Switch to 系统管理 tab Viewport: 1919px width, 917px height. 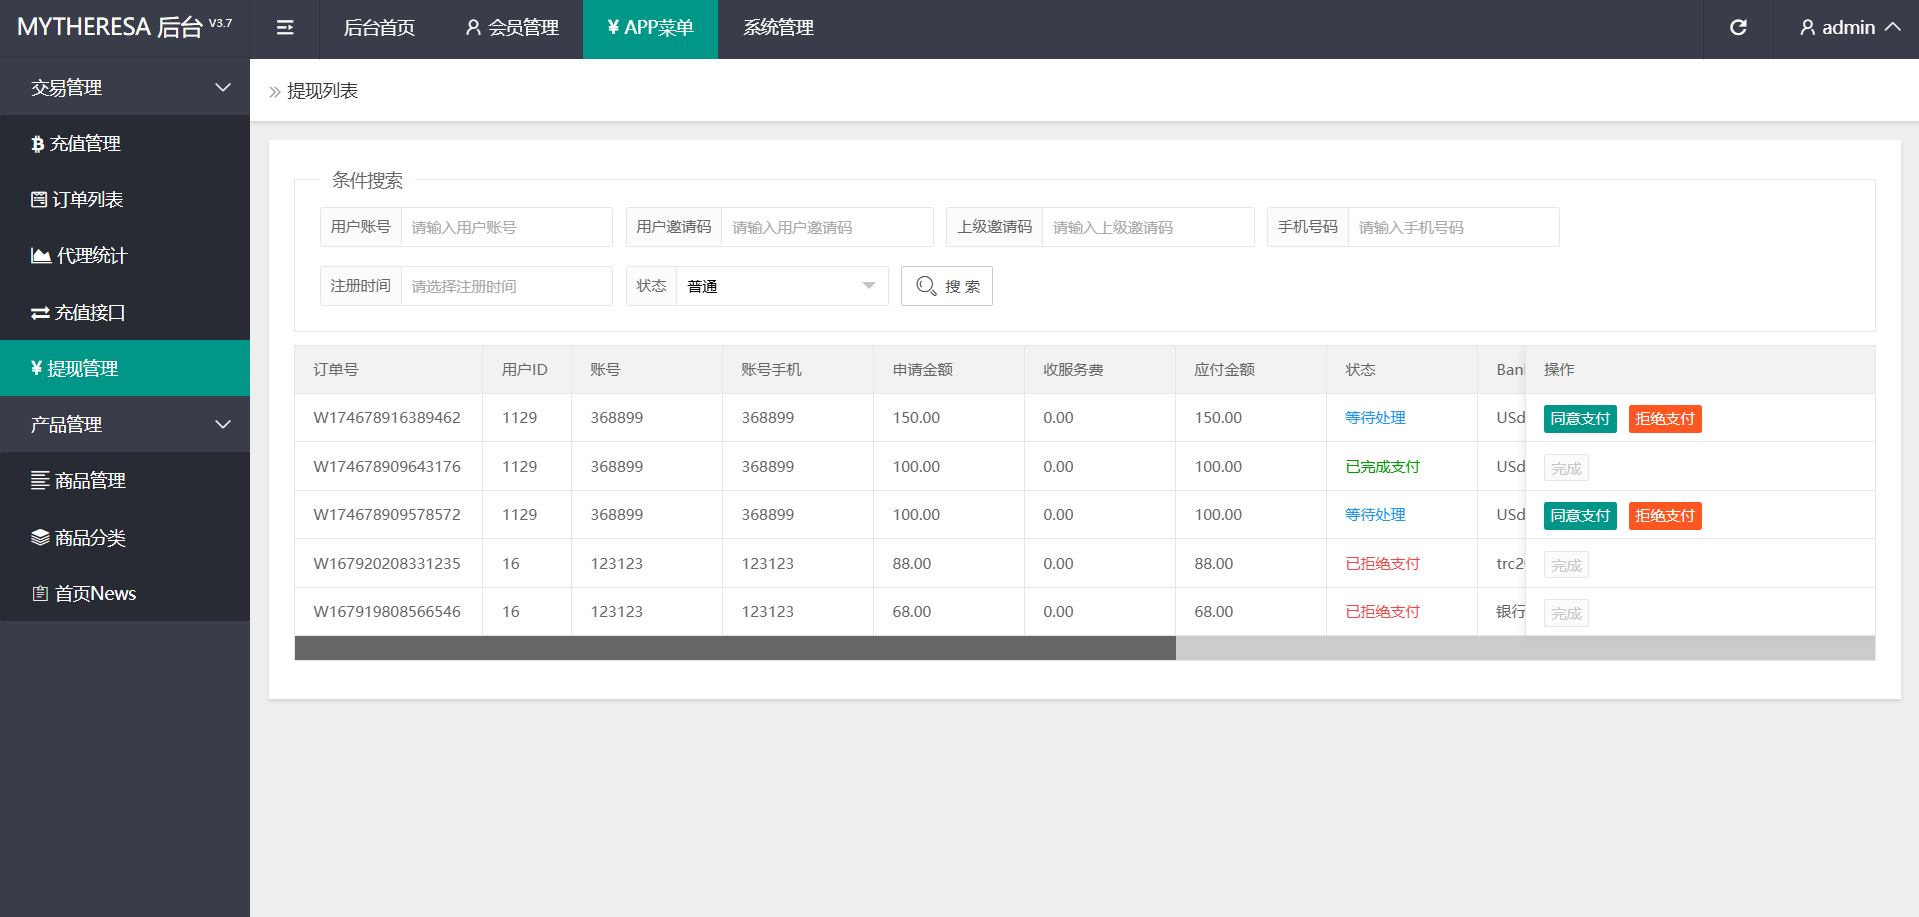point(778,28)
